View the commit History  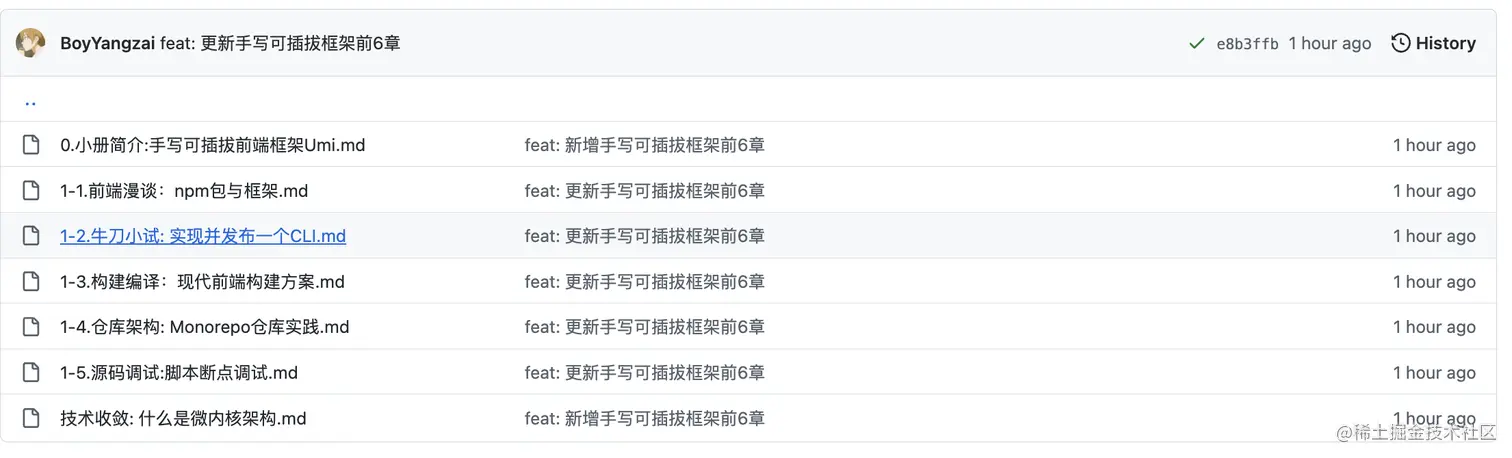[1445, 43]
